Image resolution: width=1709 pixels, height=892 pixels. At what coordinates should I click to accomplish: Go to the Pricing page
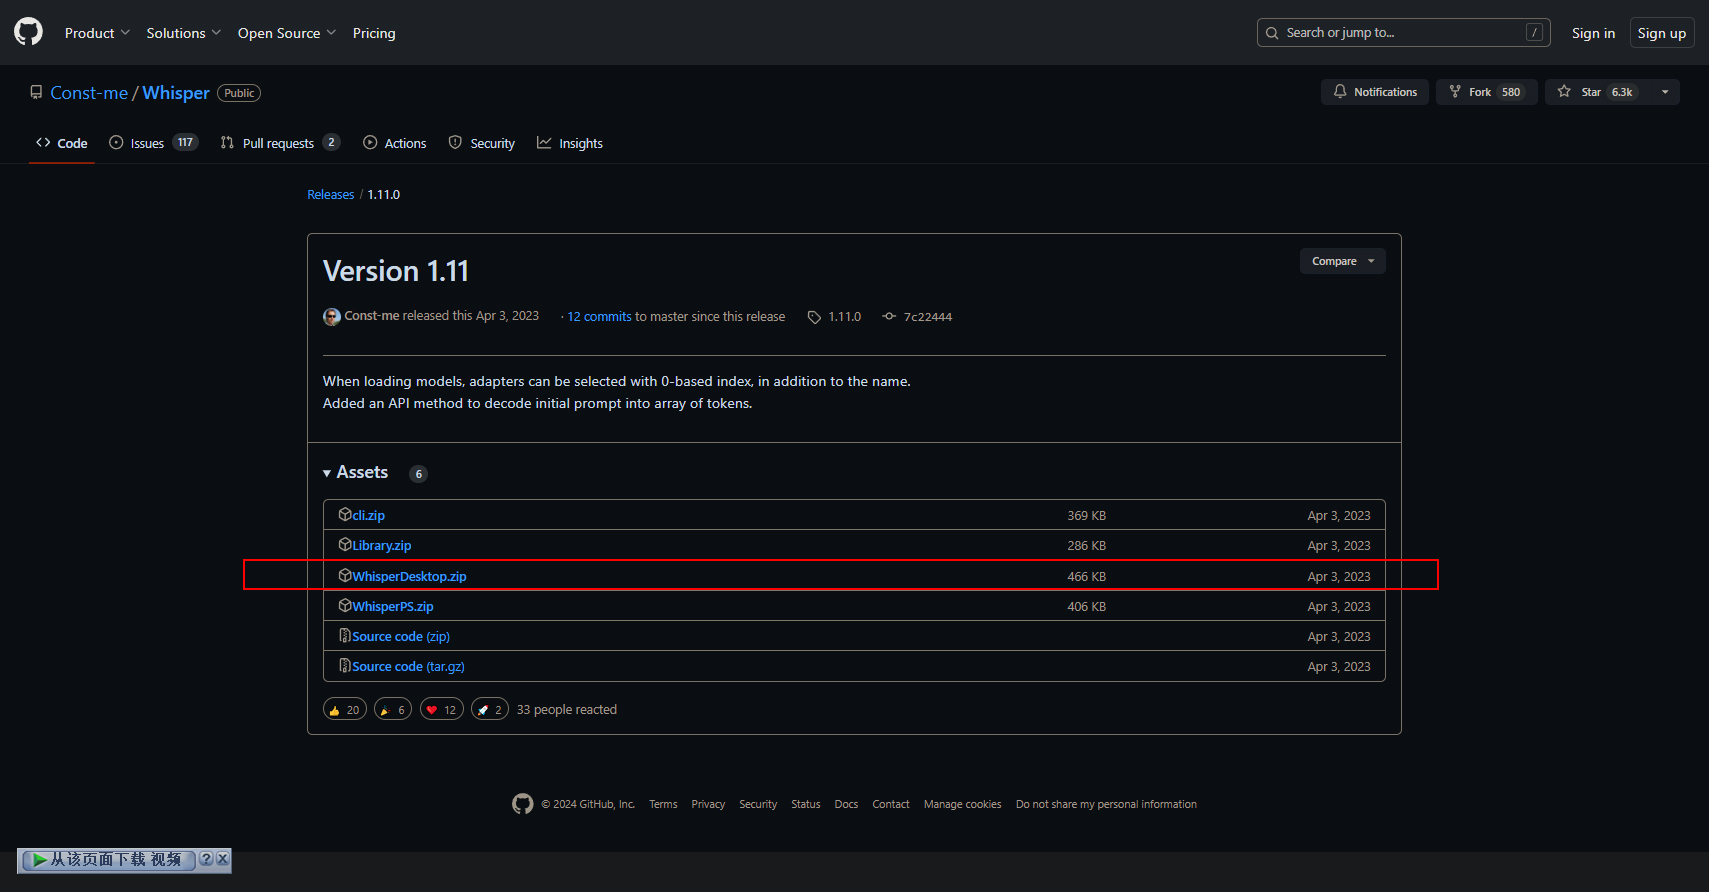pyautogui.click(x=374, y=33)
